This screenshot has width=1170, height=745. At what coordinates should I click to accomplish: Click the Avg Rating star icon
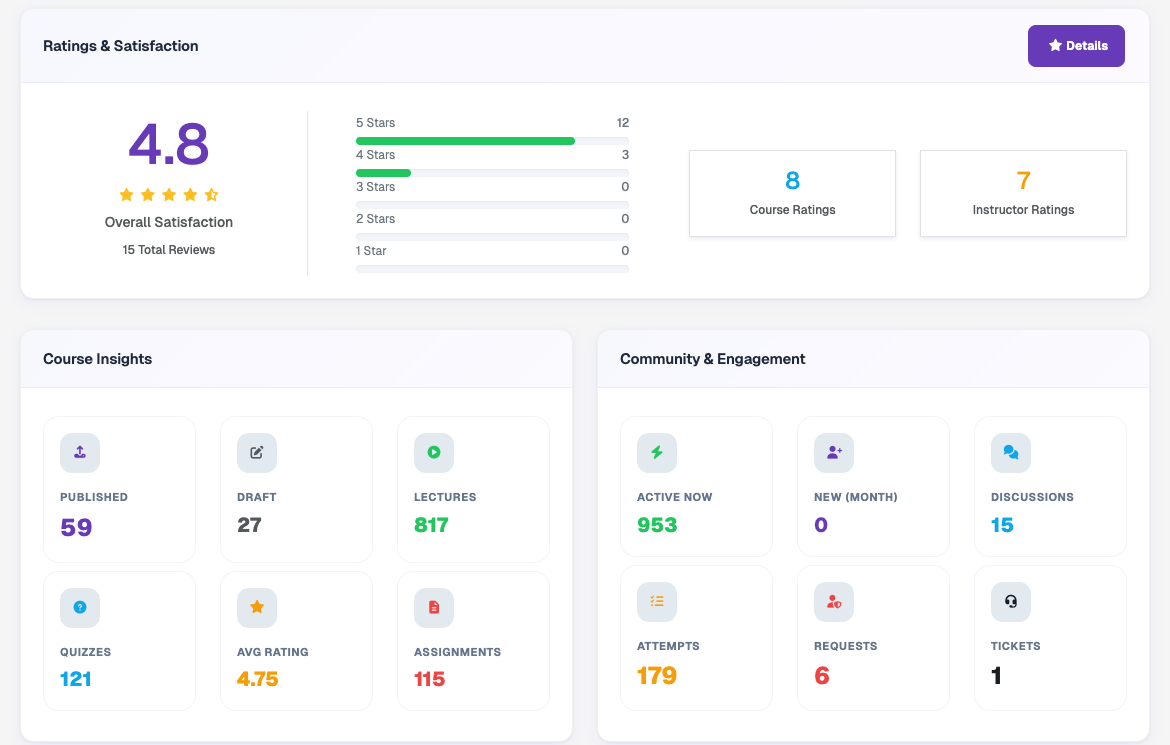coord(257,608)
